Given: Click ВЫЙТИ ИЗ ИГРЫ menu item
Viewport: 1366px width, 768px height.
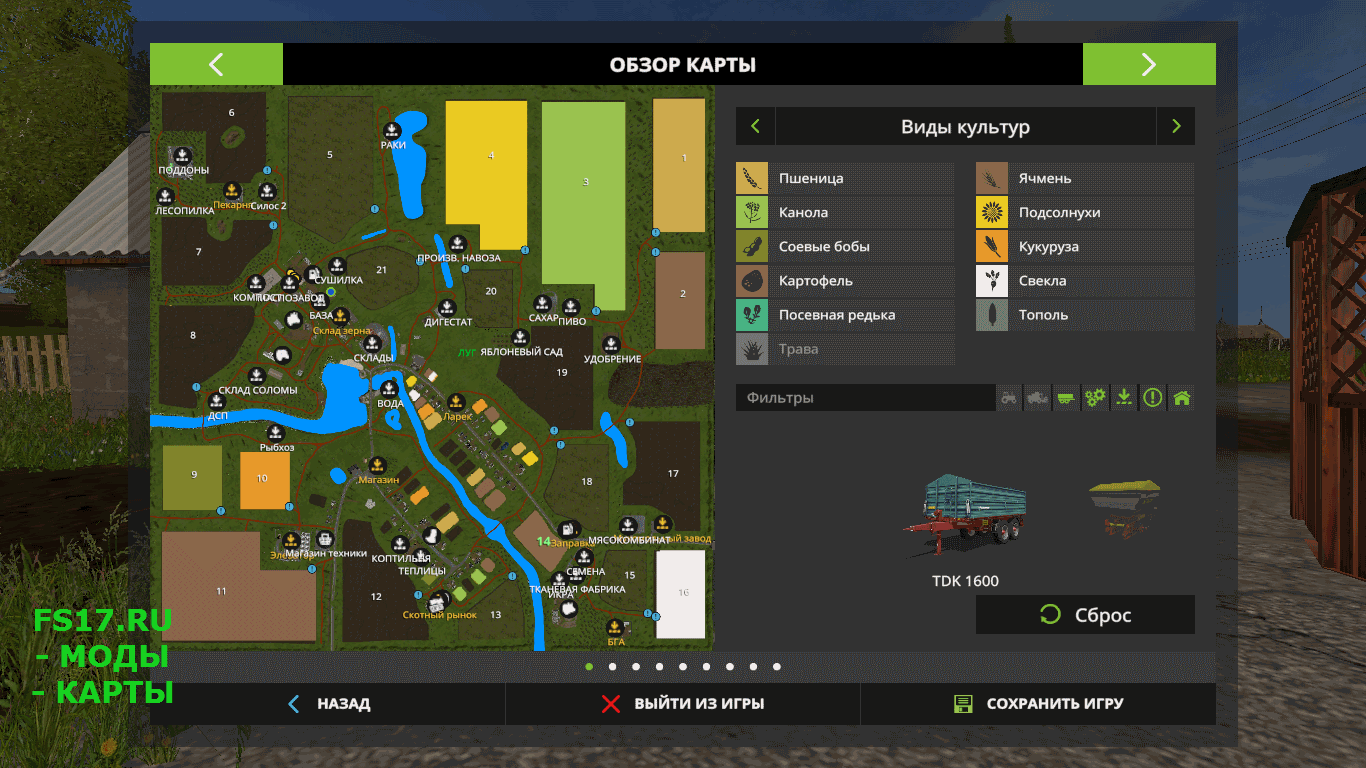Looking at the screenshot, I should [x=683, y=704].
